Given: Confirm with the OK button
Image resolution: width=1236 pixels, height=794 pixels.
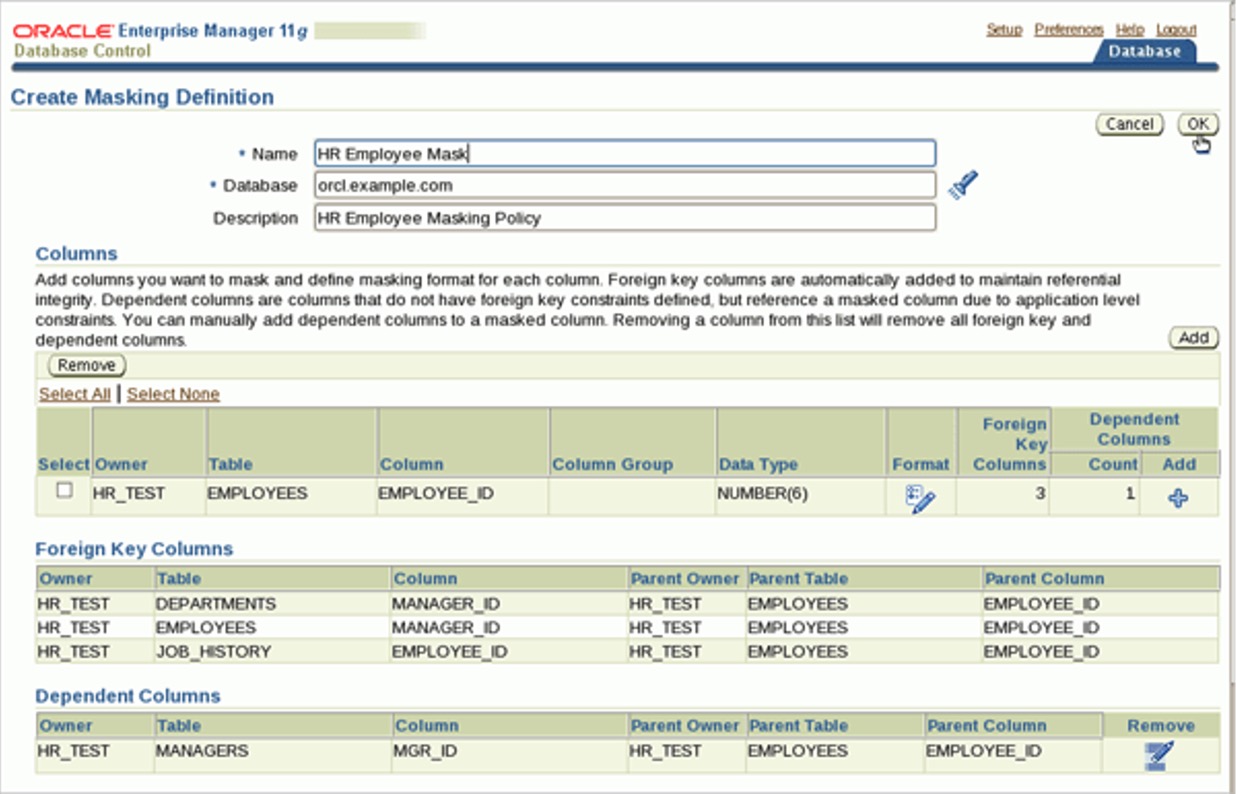Looking at the screenshot, I should pyautogui.click(x=1198, y=124).
